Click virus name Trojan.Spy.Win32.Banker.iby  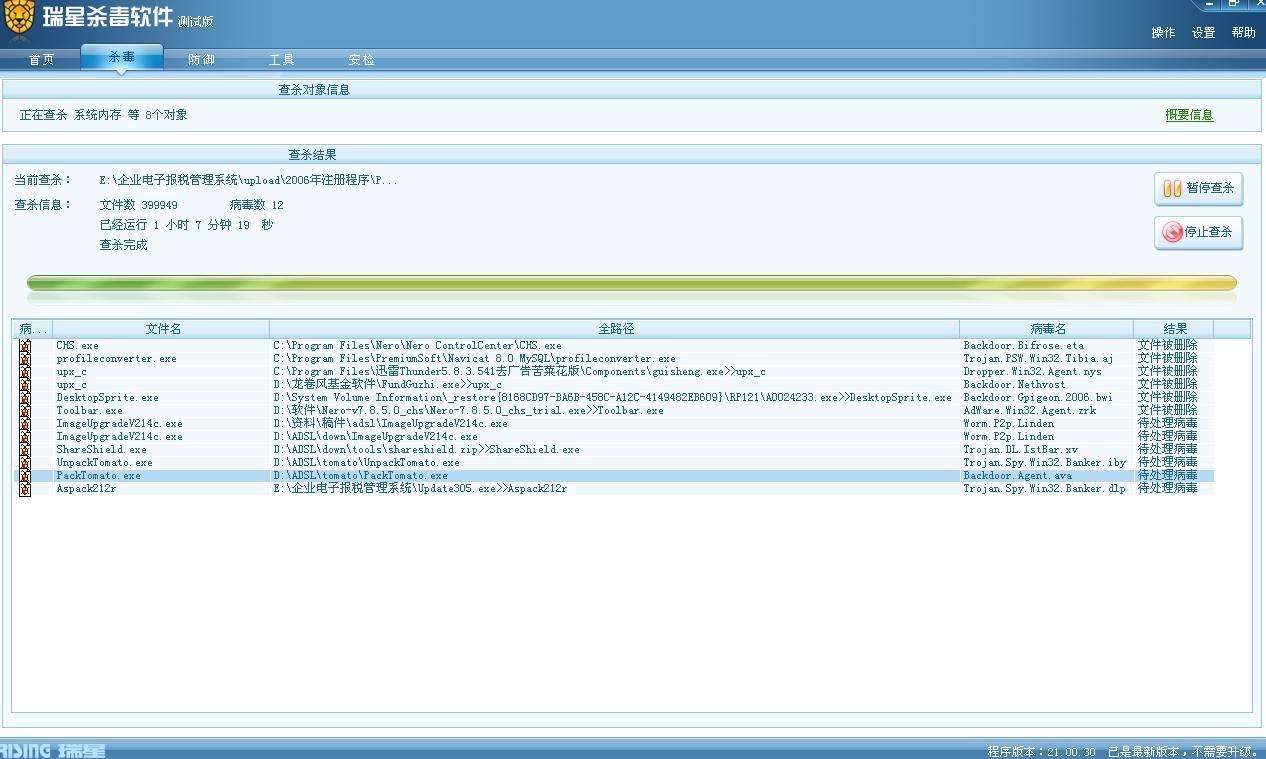pos(1045,463)
